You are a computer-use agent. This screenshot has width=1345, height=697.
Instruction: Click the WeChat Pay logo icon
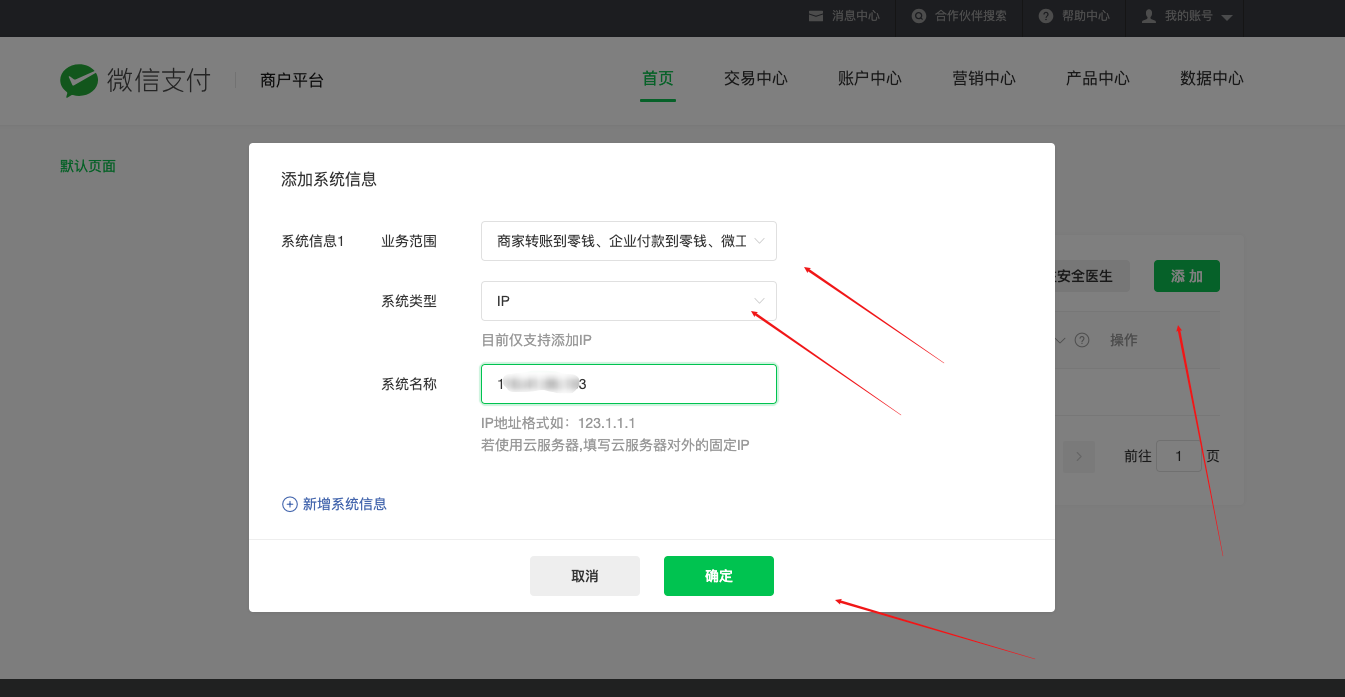79,80
